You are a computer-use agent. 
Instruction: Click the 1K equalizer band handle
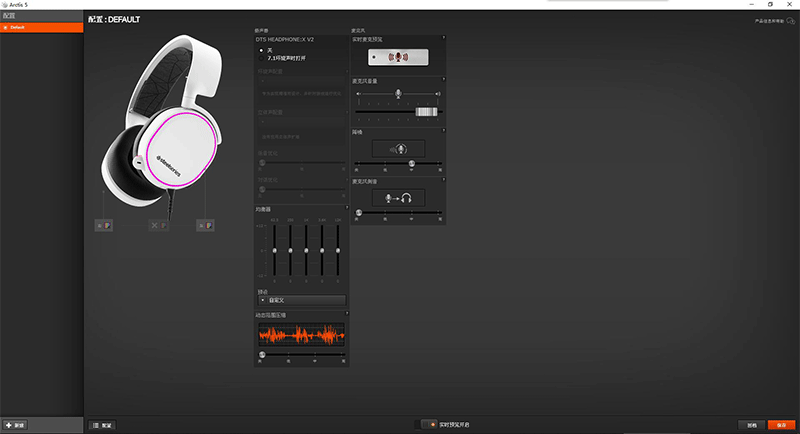coord(306,250)
